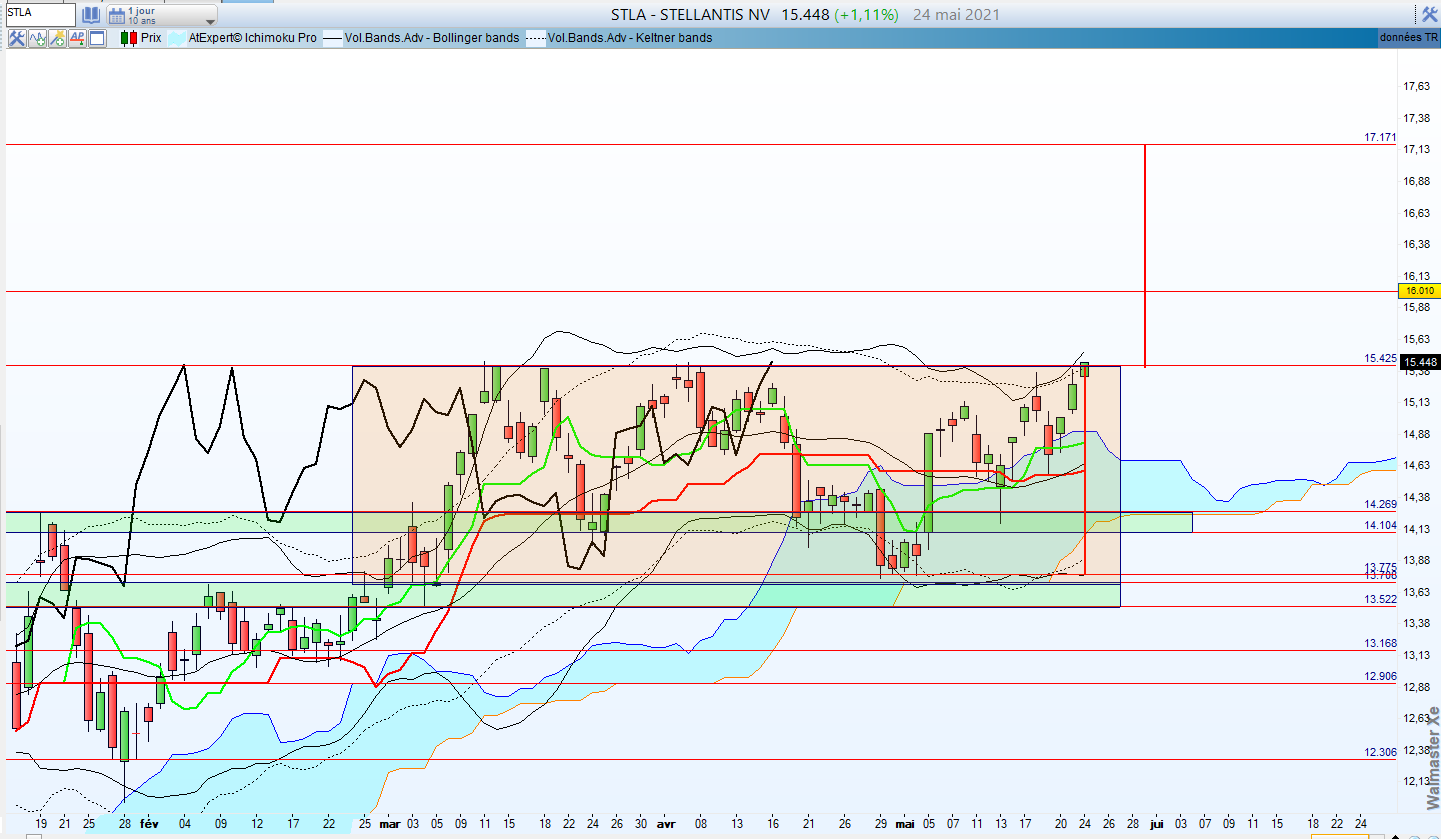Click the add drawing object icon
The width and height of the screenshot is (1441, 839).
point(57,38)
